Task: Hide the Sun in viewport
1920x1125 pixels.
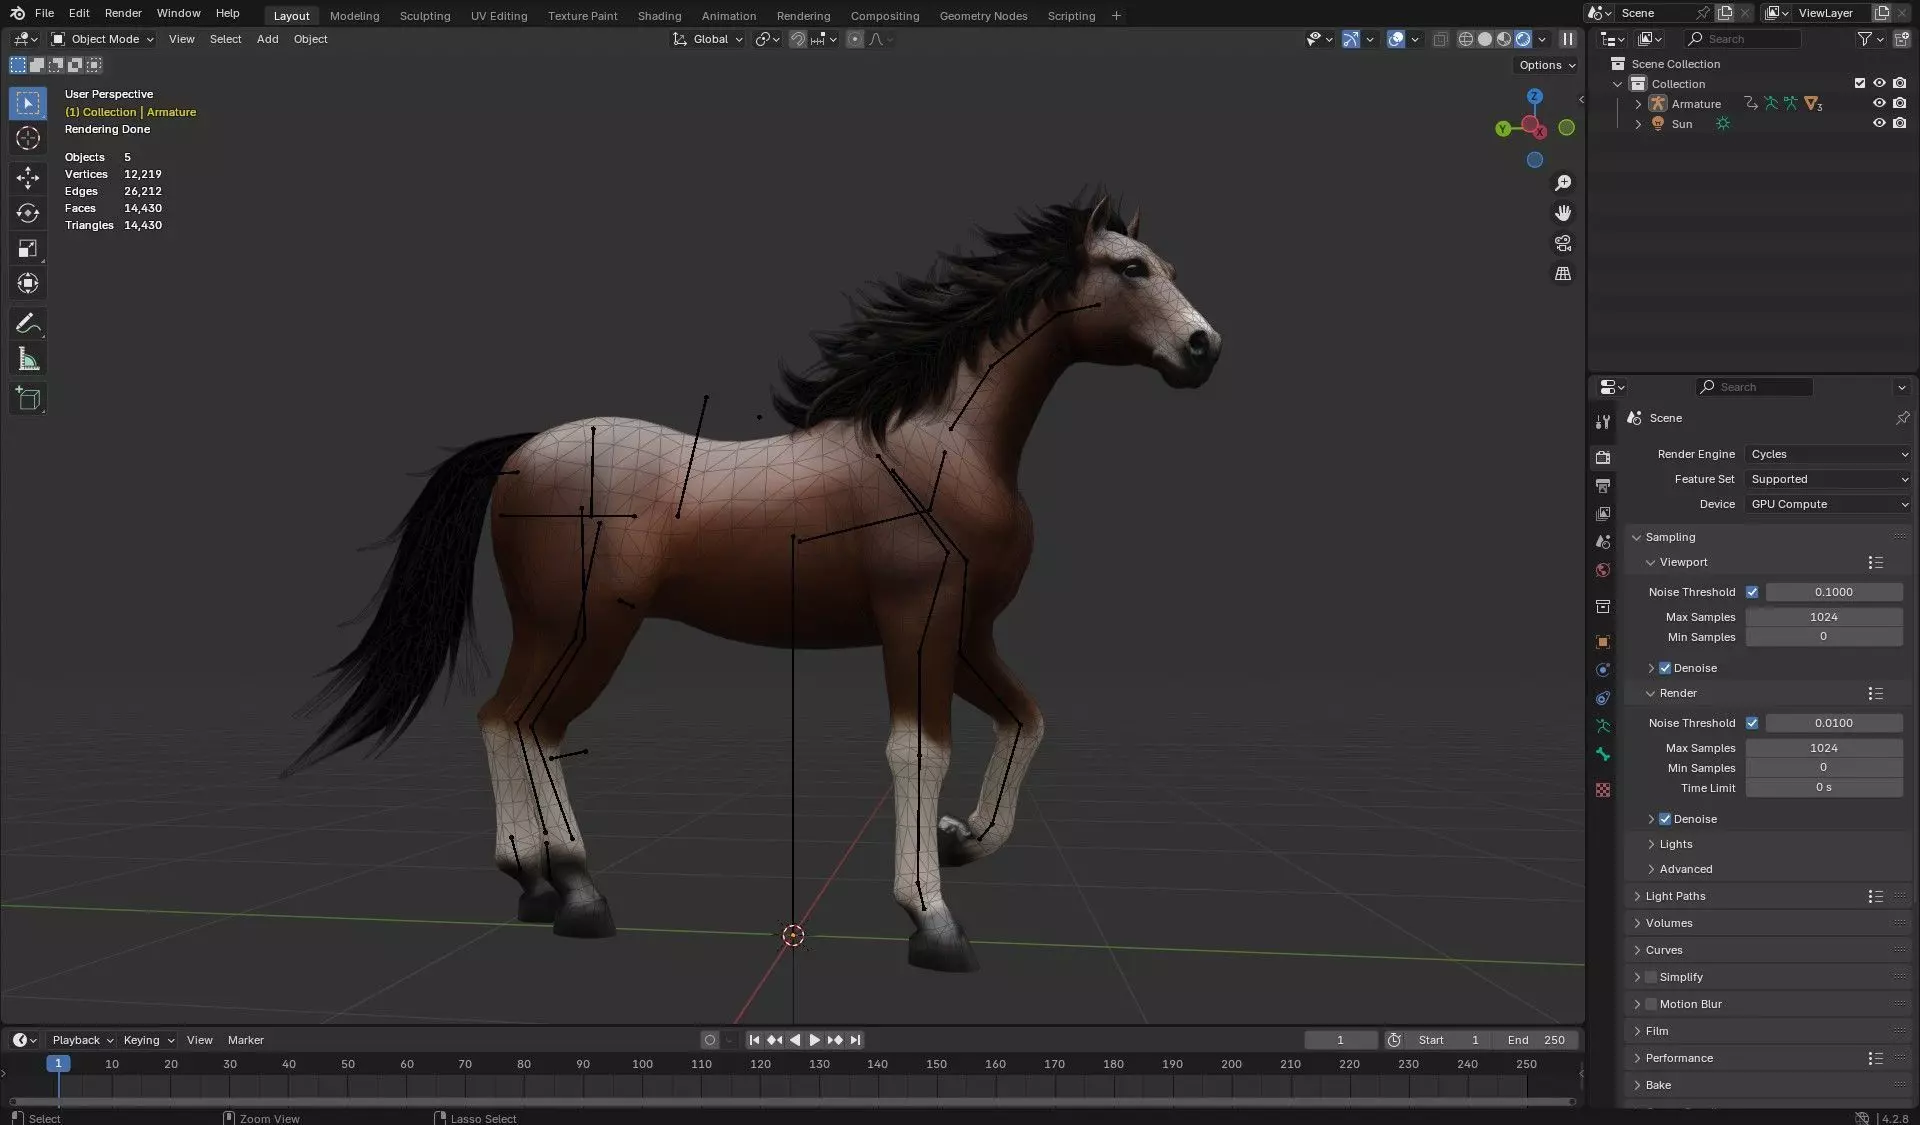Action: (1879, 124)
